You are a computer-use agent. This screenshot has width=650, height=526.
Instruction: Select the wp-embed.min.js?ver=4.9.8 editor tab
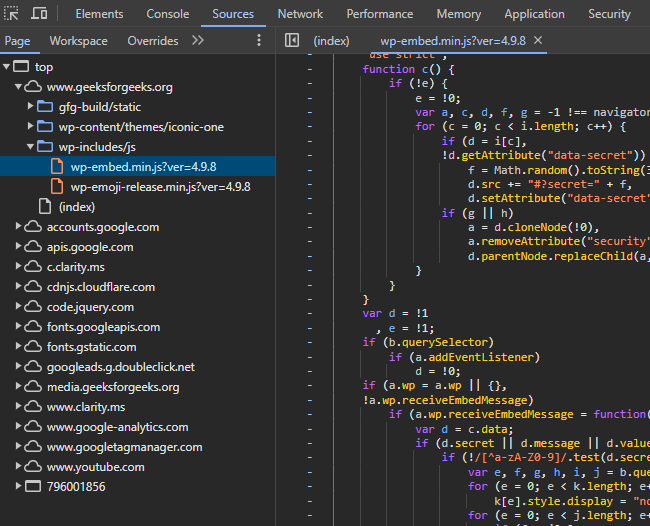(453, 41)
